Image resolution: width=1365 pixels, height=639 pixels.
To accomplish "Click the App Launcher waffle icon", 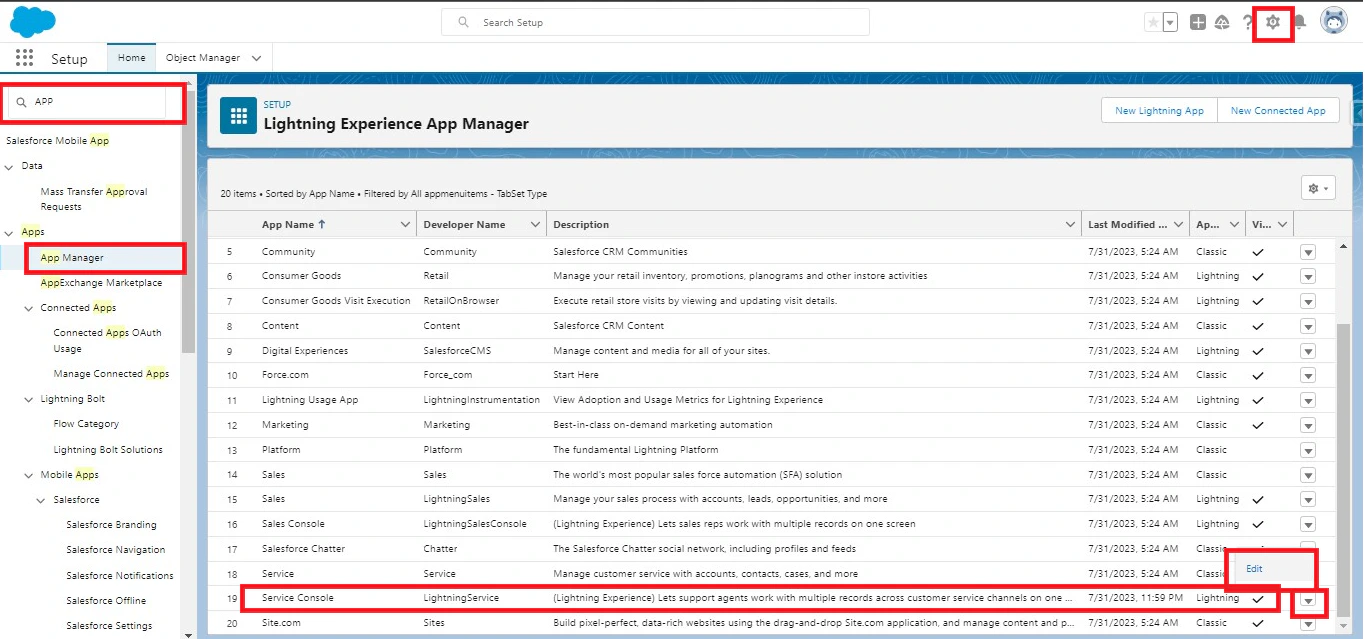I will coord(23,57).
